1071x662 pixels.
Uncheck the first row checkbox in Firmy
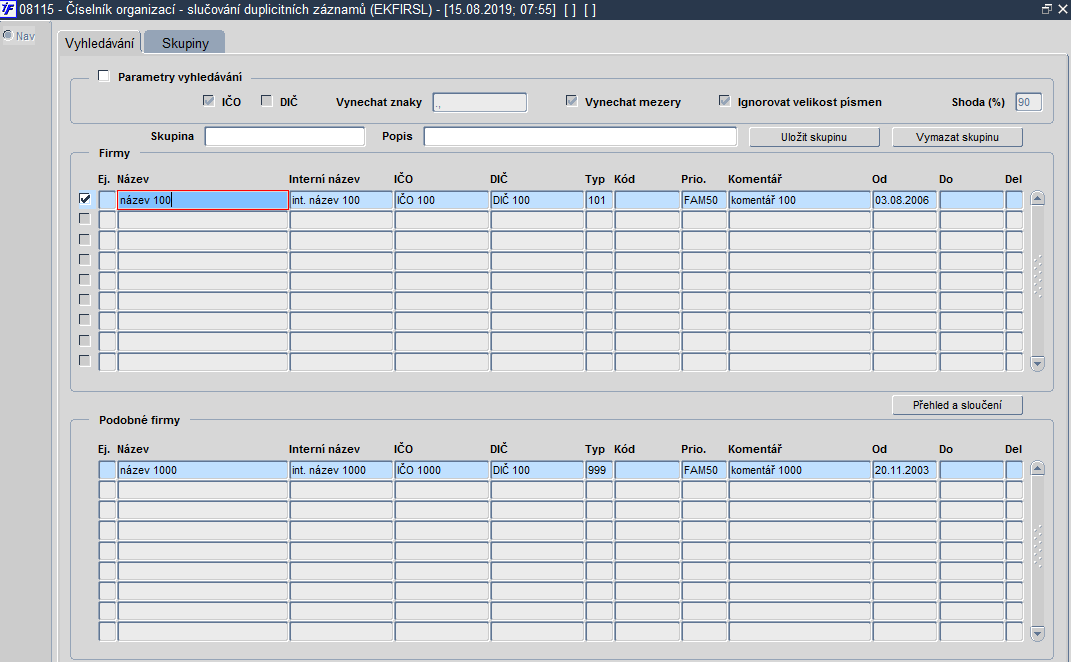click(85, 199)
